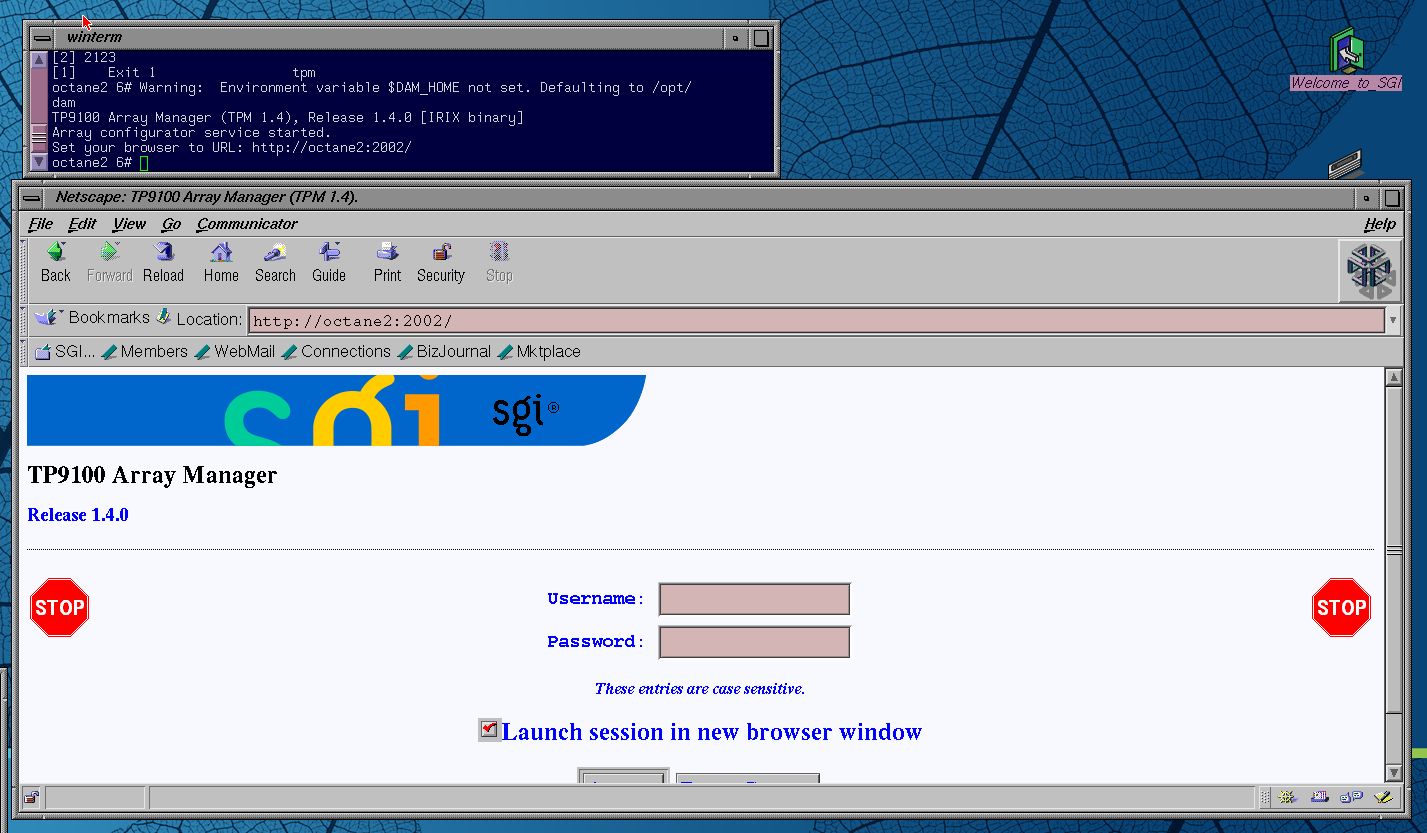Go back using the Back toolbar button
1427x833 pixels.
tap(56, 263)
